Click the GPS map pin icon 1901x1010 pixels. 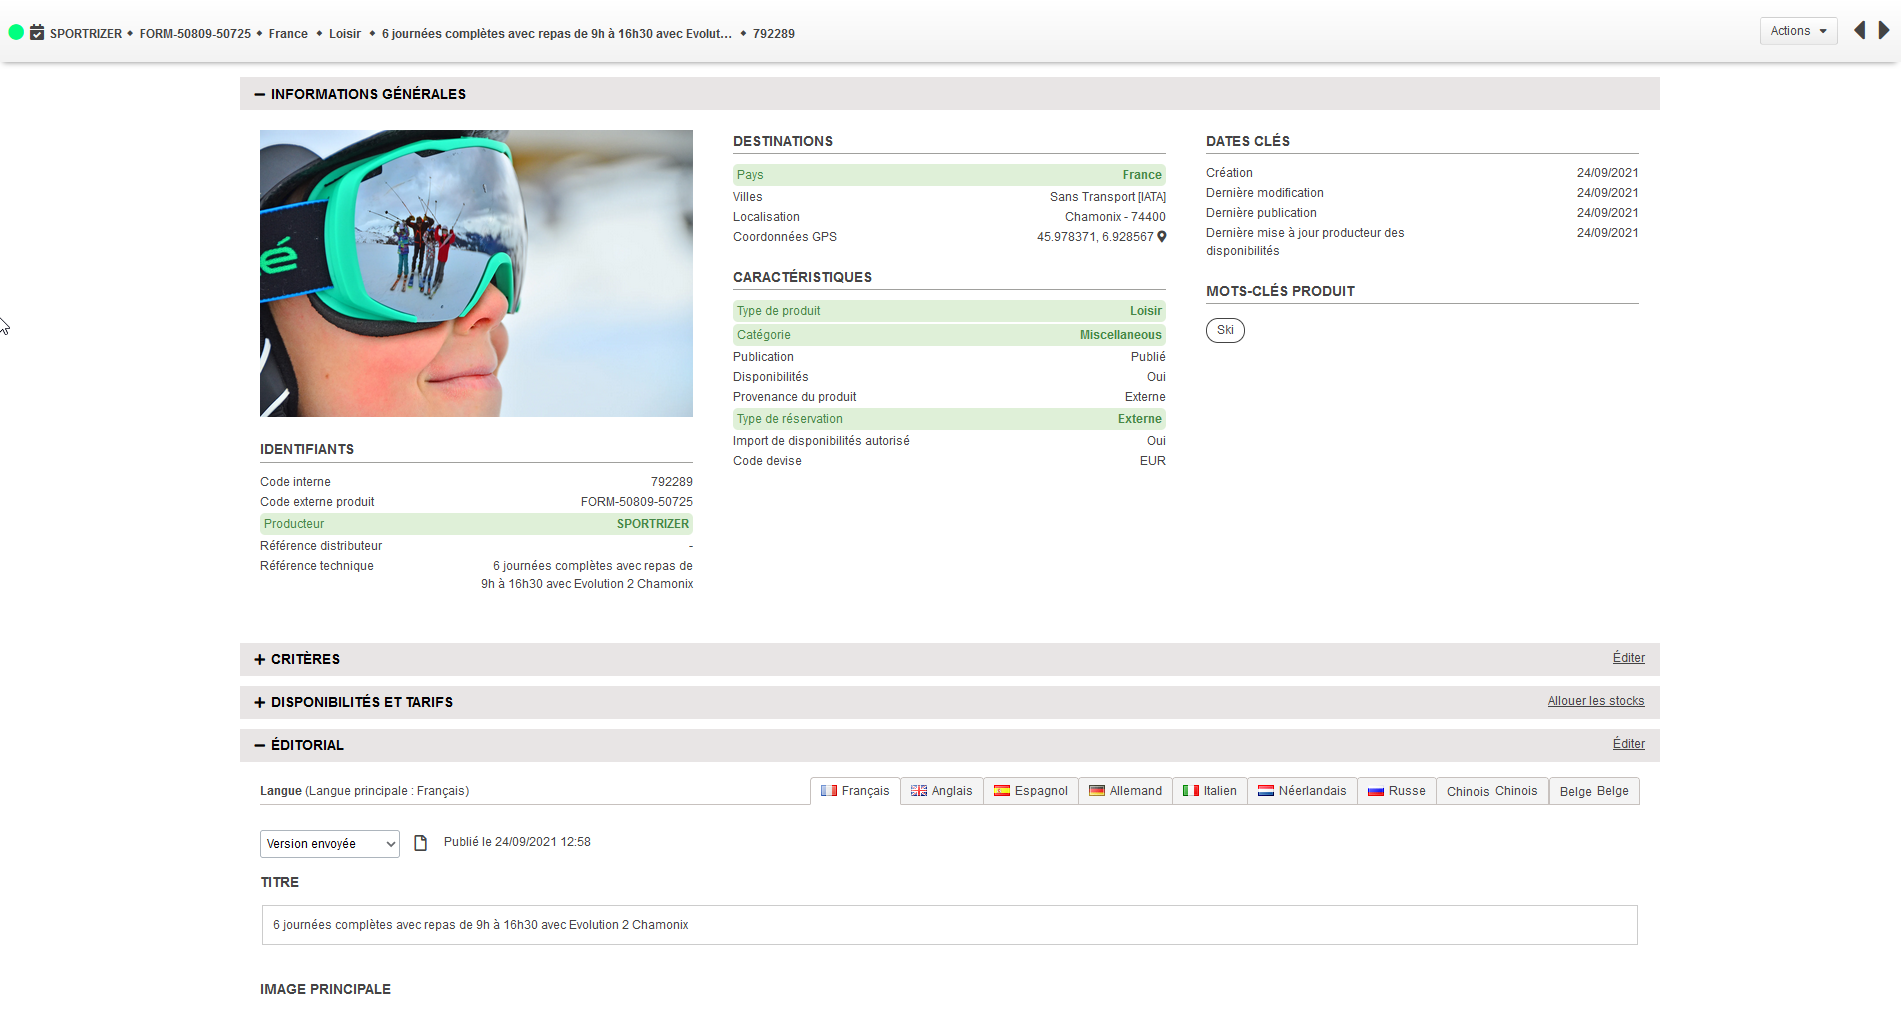[1162, 237]
